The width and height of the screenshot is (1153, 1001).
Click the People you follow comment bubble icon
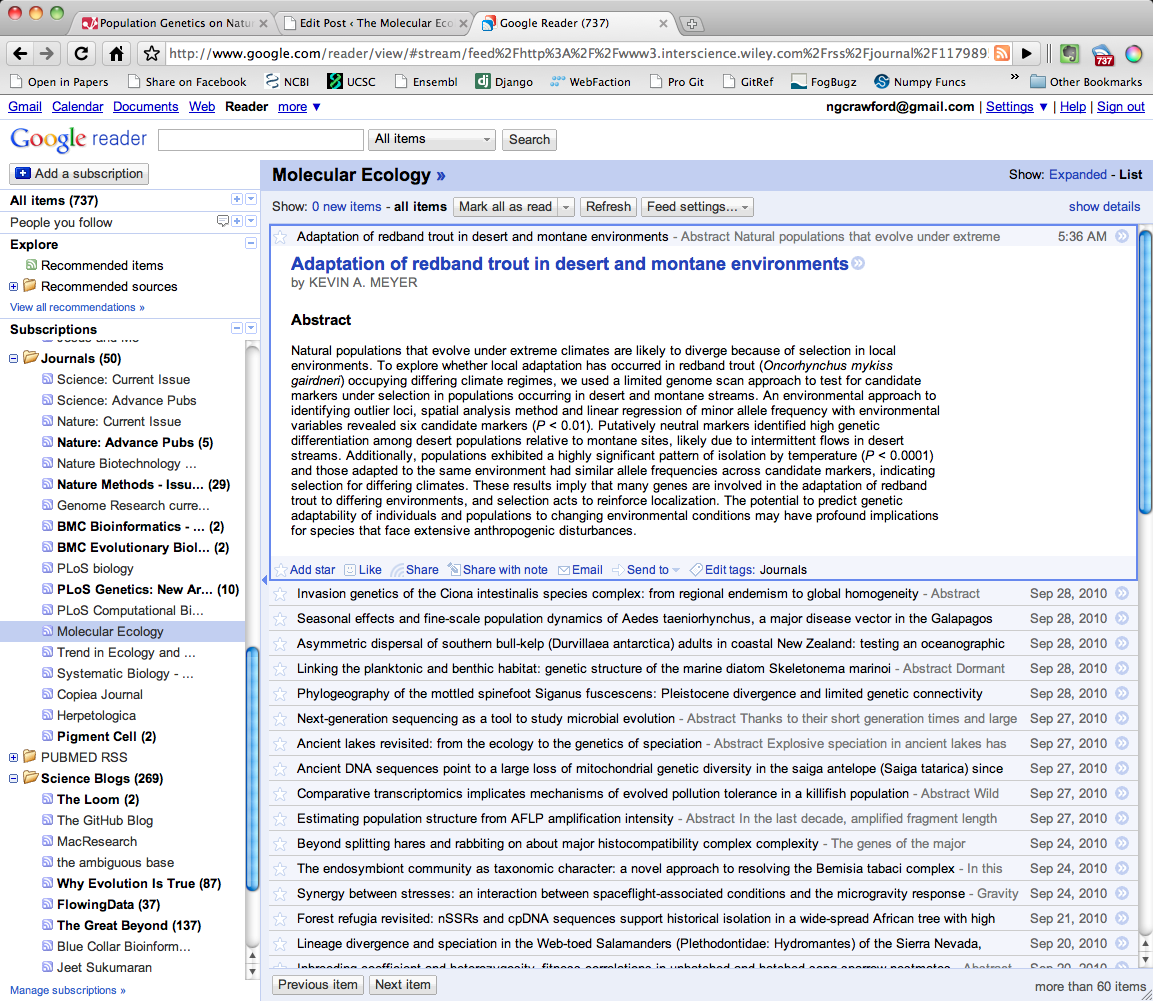pyautogui.click(x=223, y=221)
